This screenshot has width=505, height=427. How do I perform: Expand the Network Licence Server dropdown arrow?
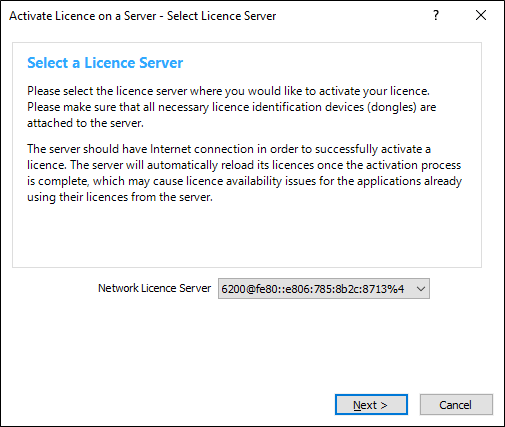coord(421,289)
